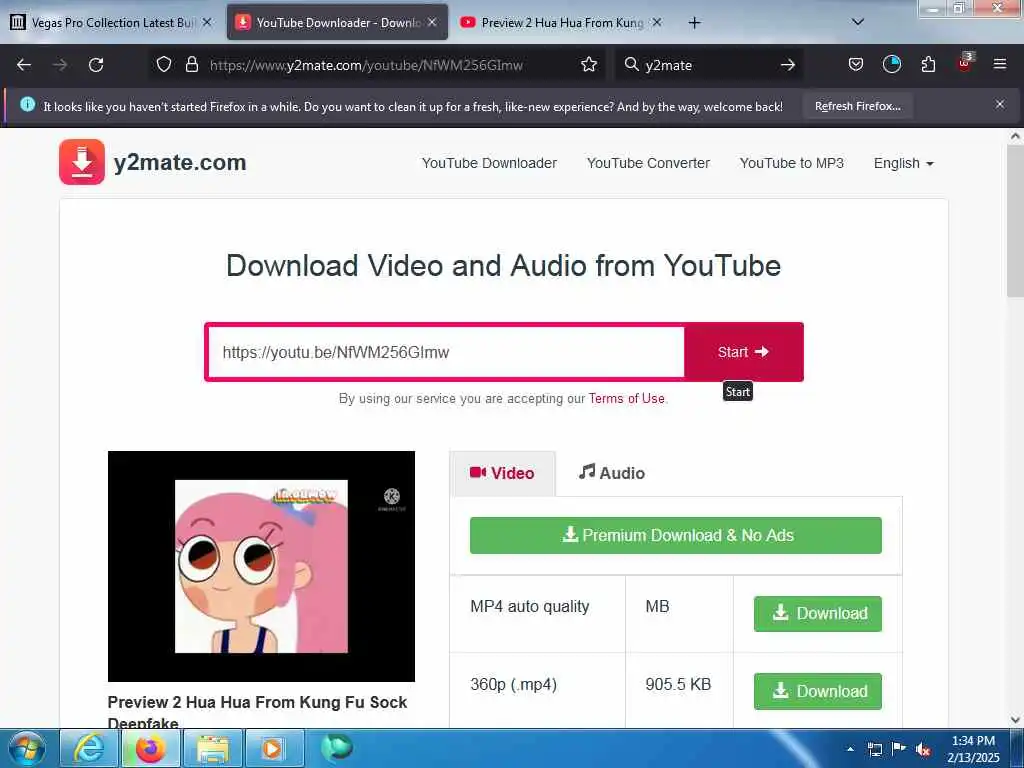Open the Pocket save icon

(856, 65)
